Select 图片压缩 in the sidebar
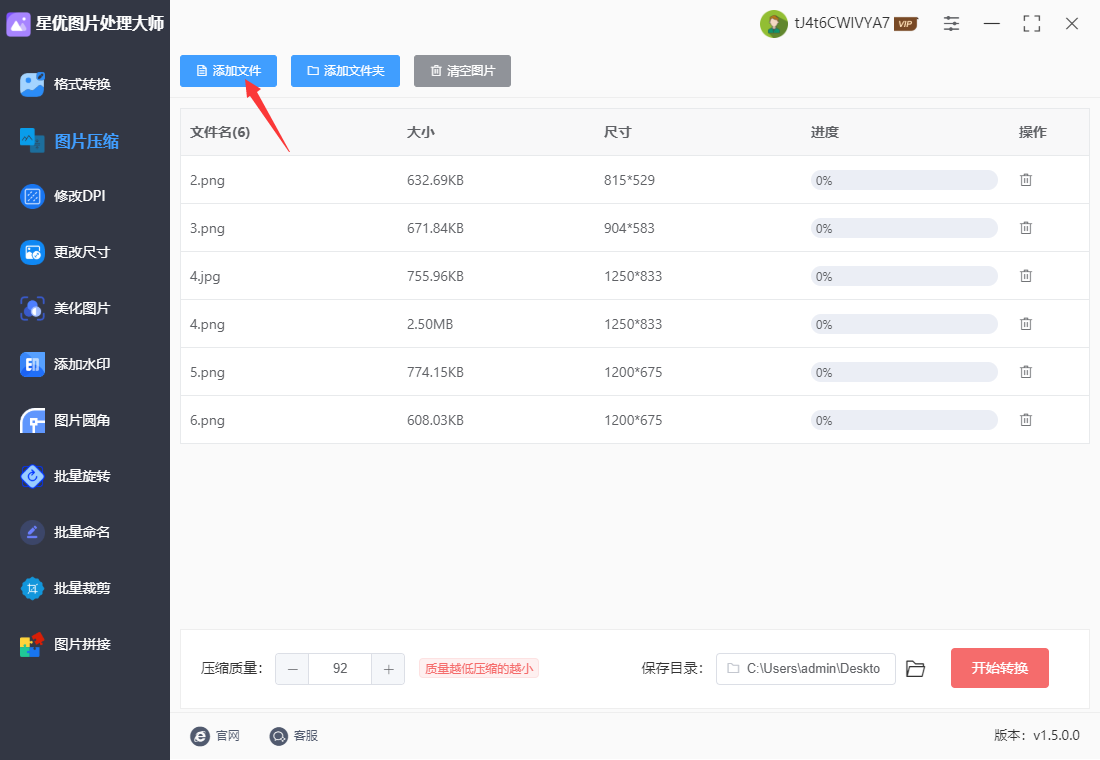 (x=69, y=141)
